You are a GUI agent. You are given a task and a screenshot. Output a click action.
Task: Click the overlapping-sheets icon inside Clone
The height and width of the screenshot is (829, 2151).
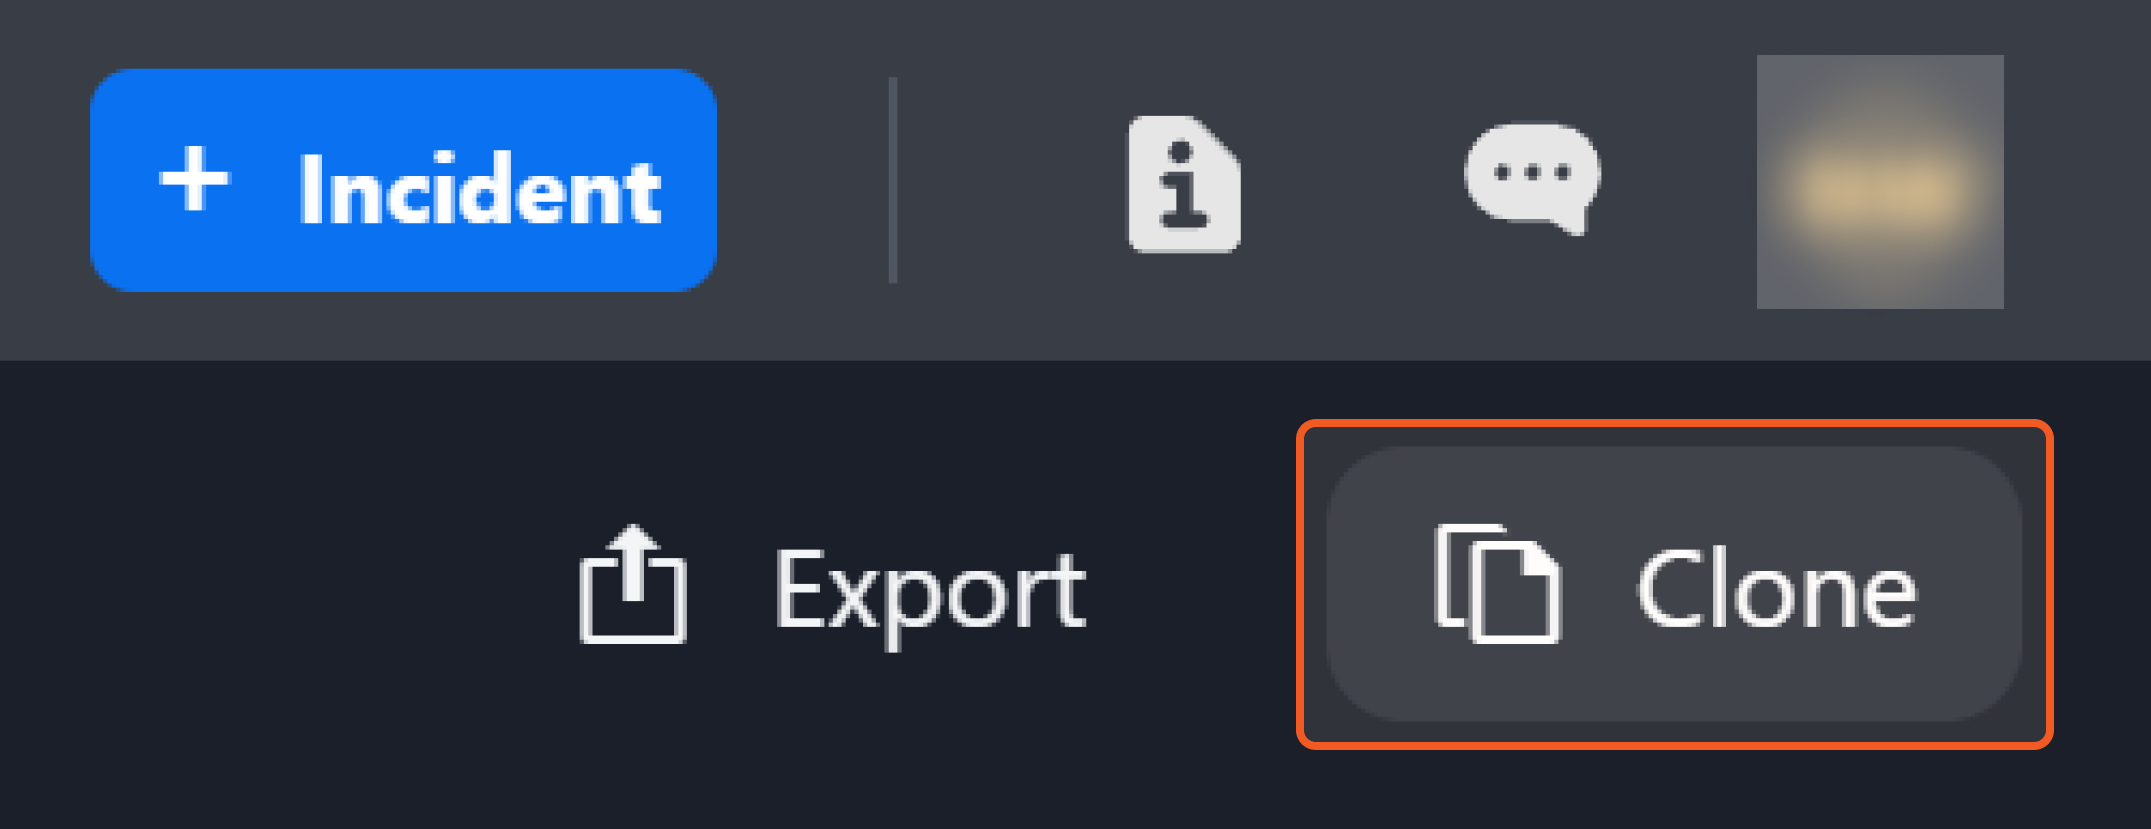1497,583
